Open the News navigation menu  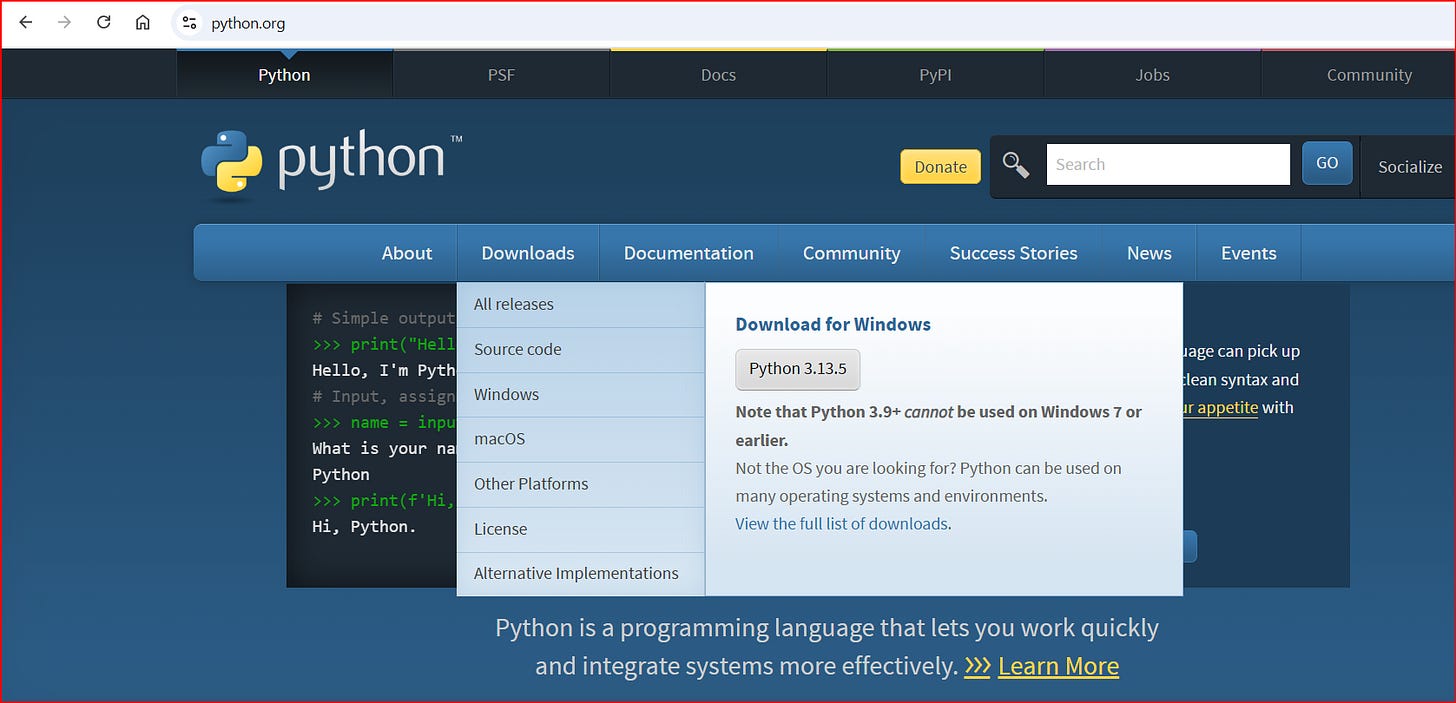coord(1149,253)
